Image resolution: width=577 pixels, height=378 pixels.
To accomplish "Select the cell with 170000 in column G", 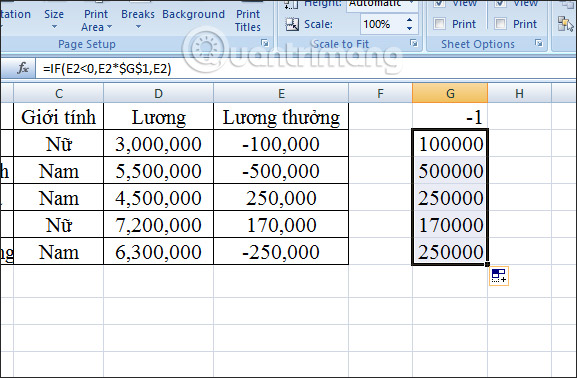I will coord(450,225).
